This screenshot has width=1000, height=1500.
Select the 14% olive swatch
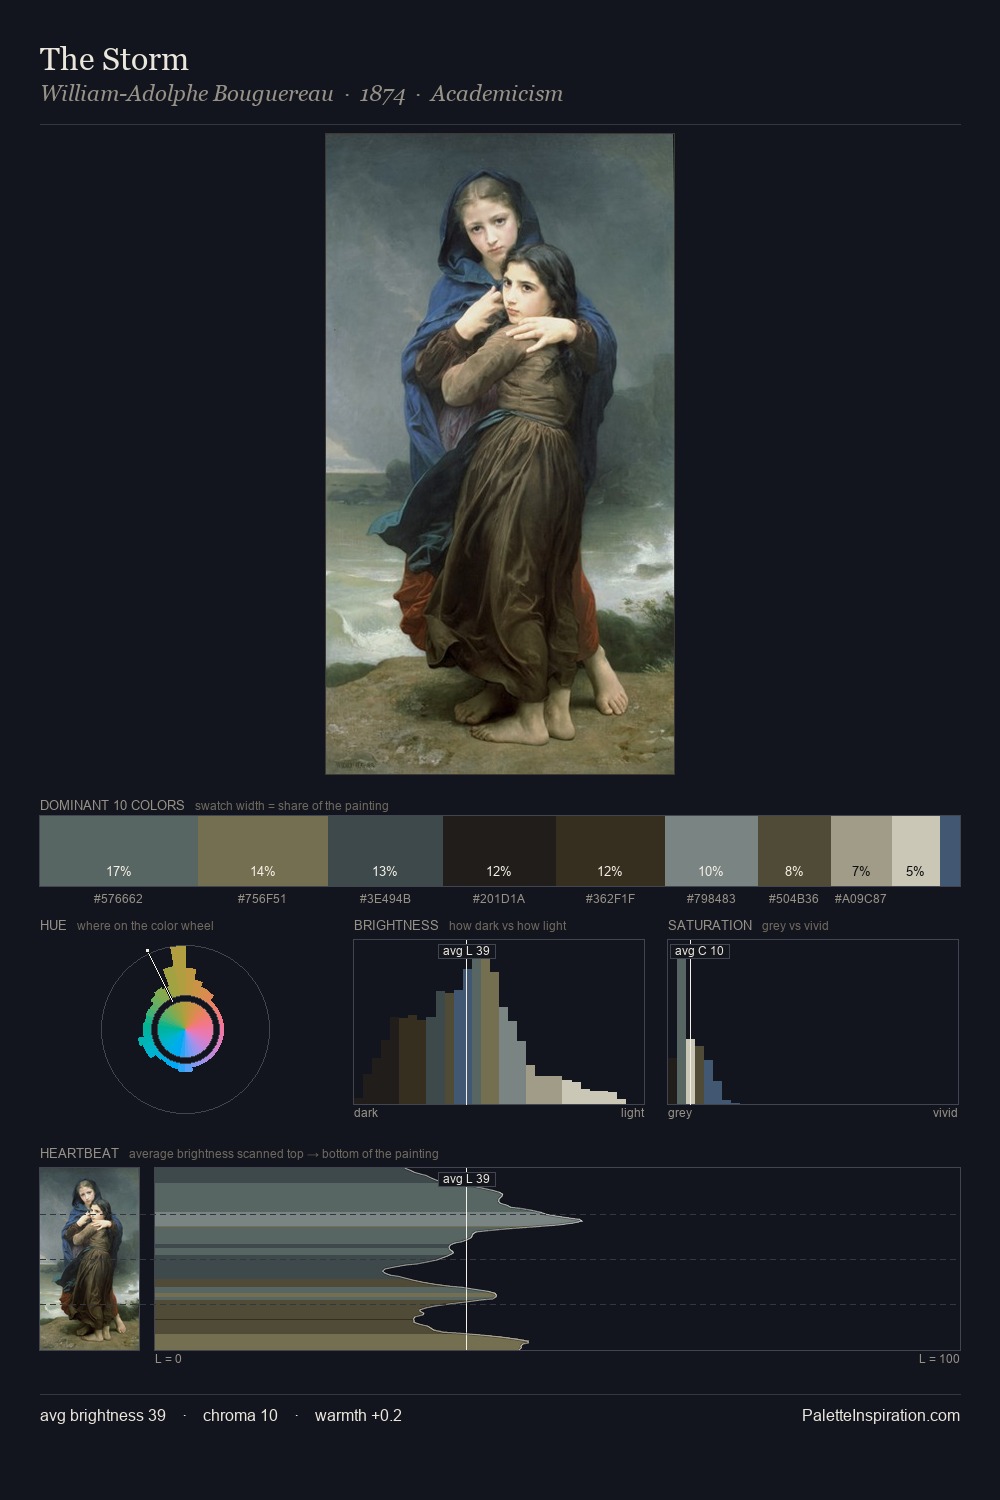coord(263,851)
